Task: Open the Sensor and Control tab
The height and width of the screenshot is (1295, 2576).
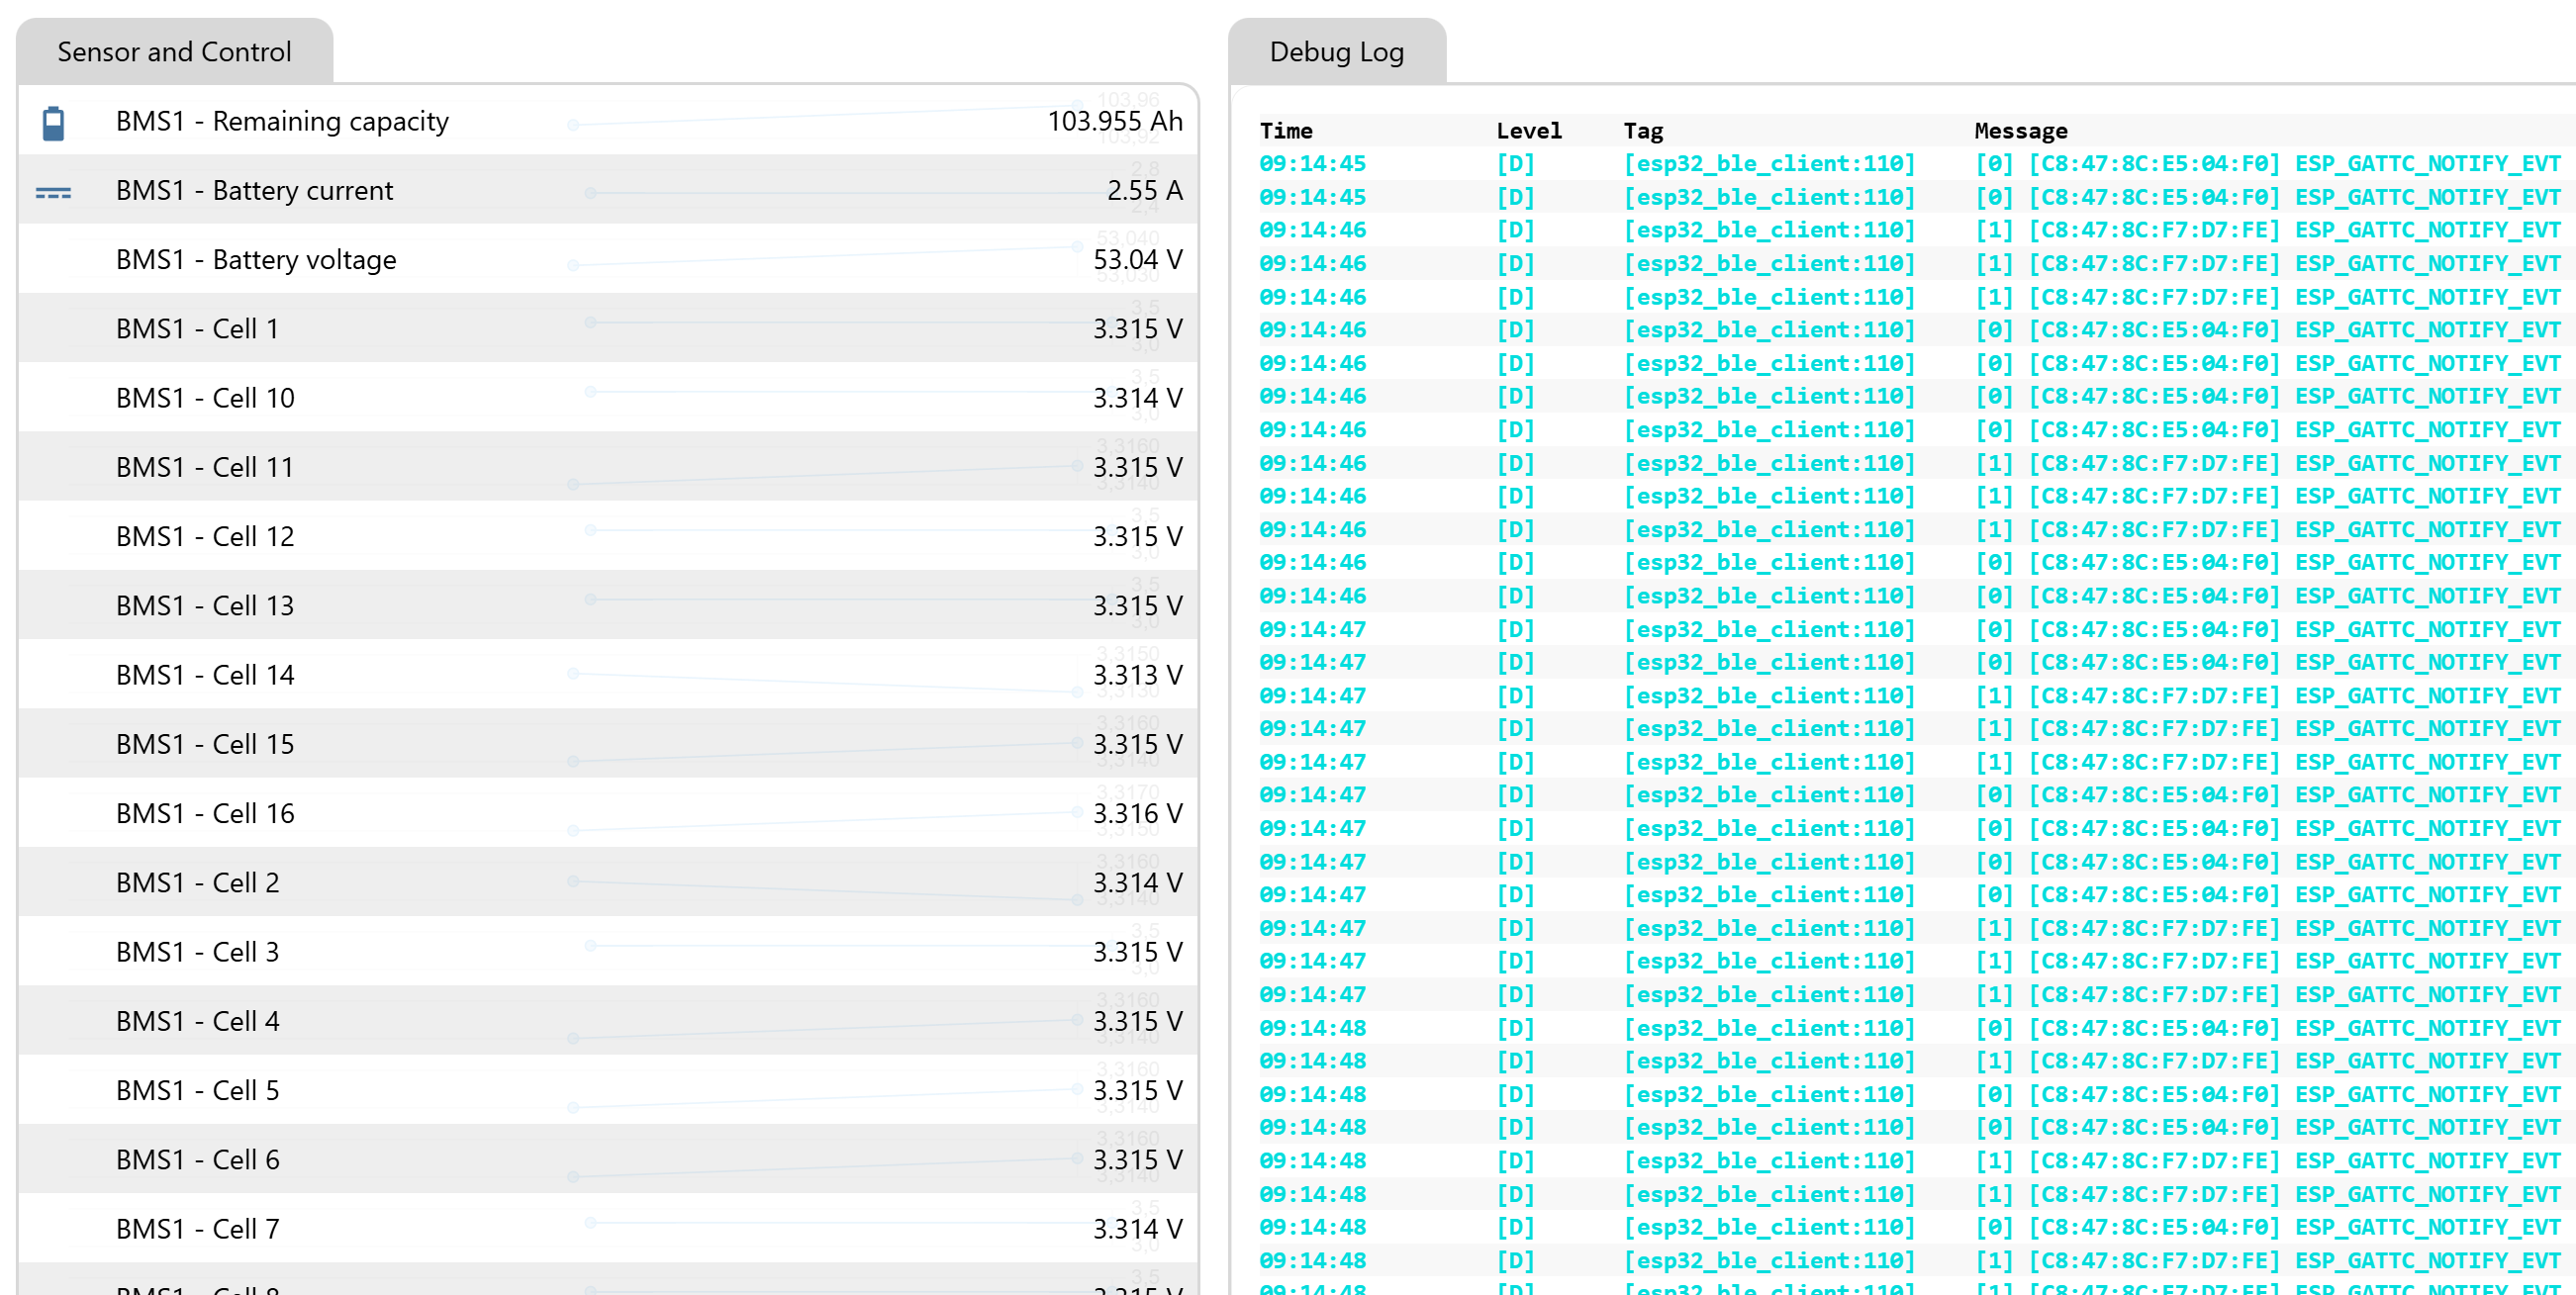Action: click(x=174, y=52)
